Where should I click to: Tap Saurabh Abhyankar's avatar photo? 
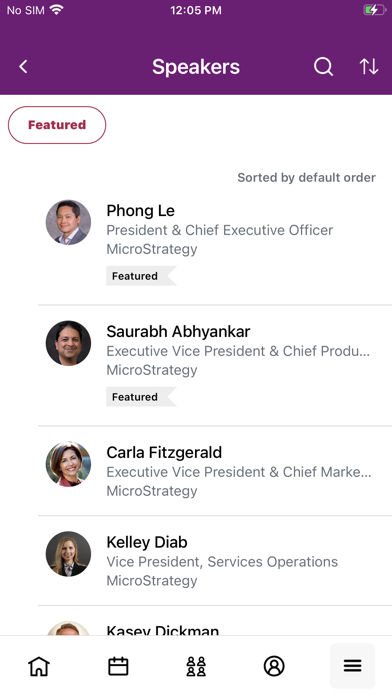tap(68, 343)
